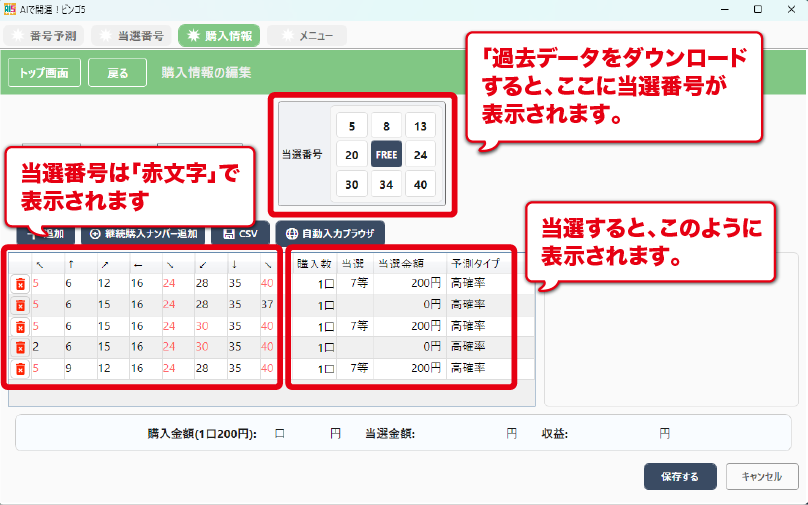Sort by the 購入数 column header

tap(314, 263)
